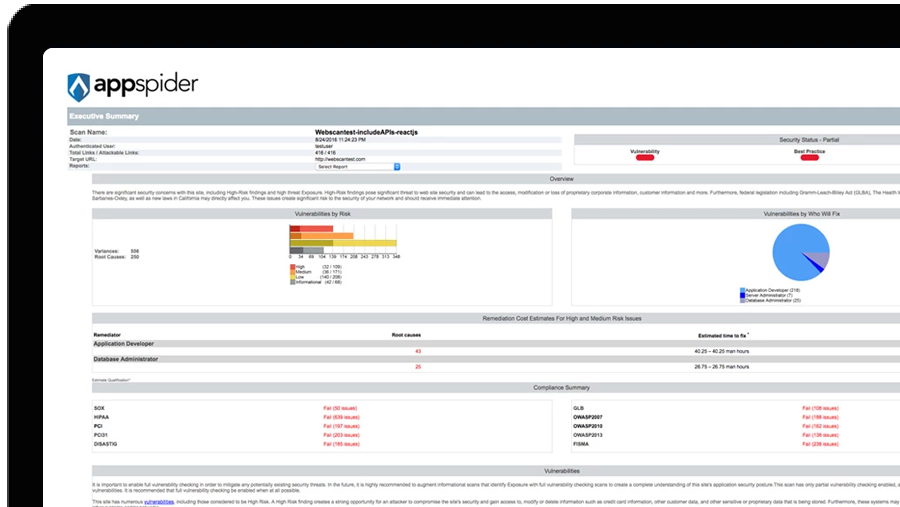Open OWASP2007 Fail (188 issues) result
This screenshot has width=900, height=507.
[x=820, y=417]
